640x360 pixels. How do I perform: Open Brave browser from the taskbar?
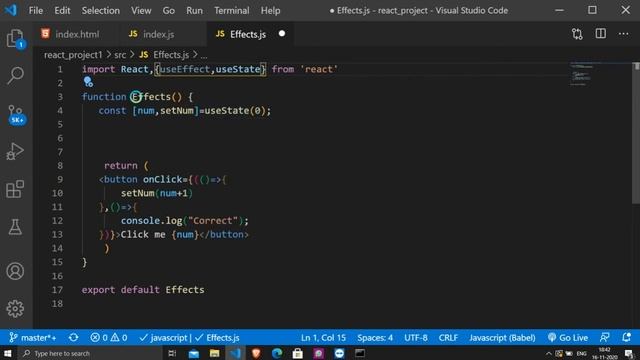tap(256, 353)
